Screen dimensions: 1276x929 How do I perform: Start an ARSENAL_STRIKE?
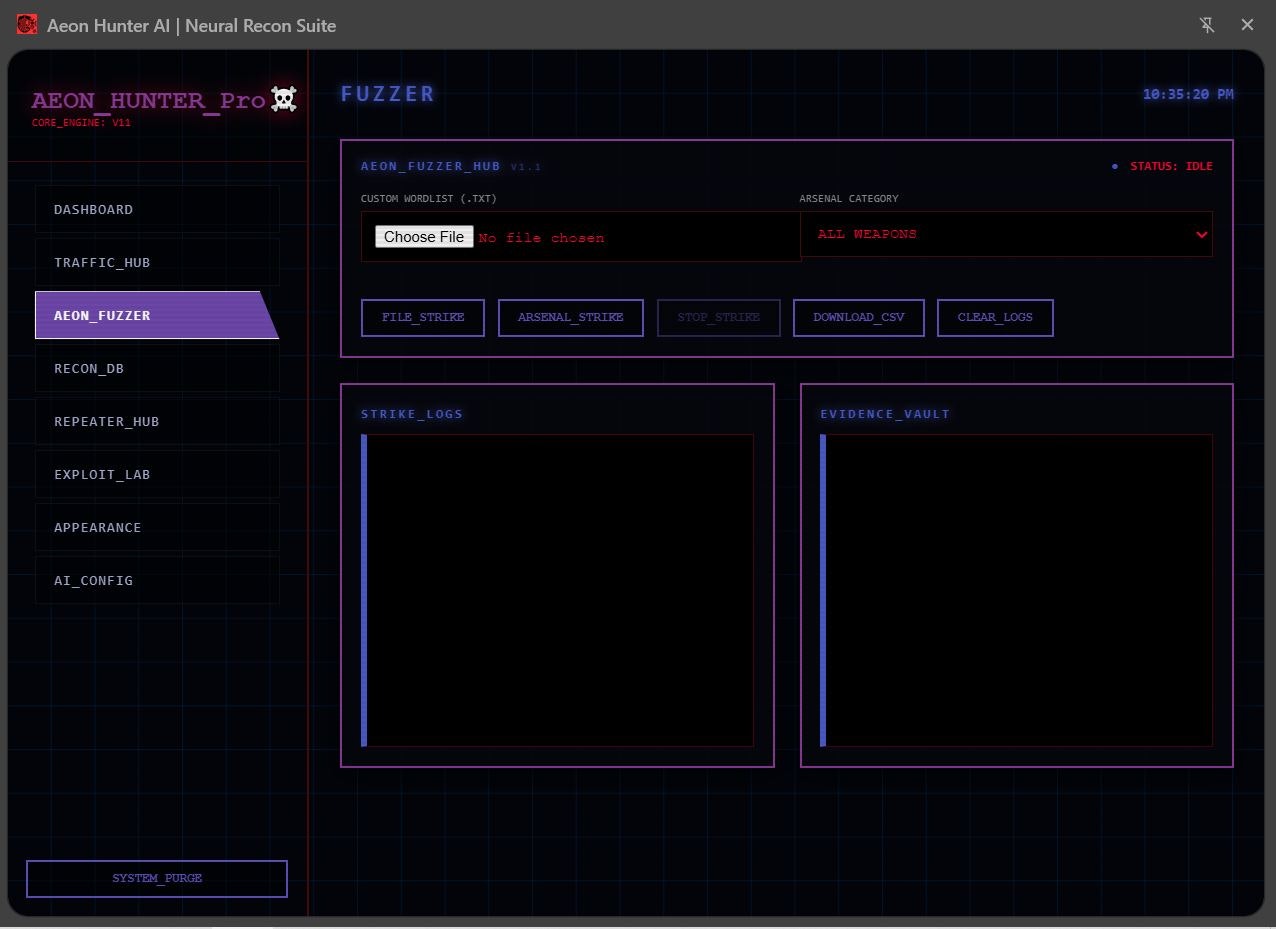(570, 317)
